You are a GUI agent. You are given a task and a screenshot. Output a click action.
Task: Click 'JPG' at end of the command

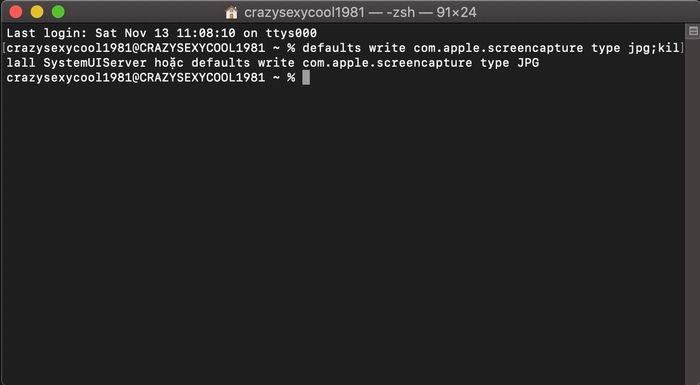coord(528,63)
